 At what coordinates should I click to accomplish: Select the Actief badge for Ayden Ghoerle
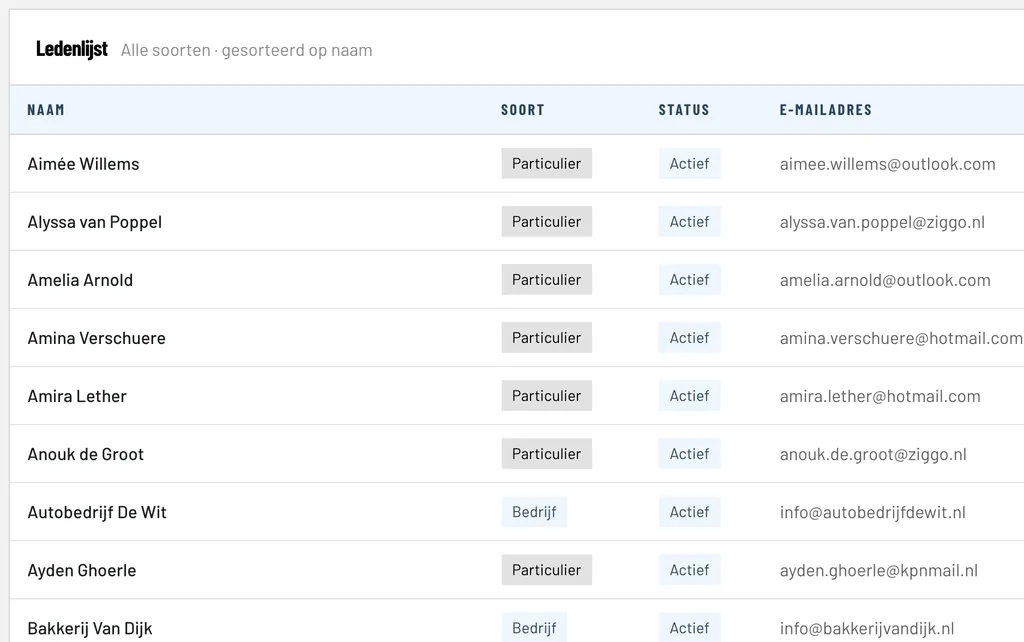[690, 570]
